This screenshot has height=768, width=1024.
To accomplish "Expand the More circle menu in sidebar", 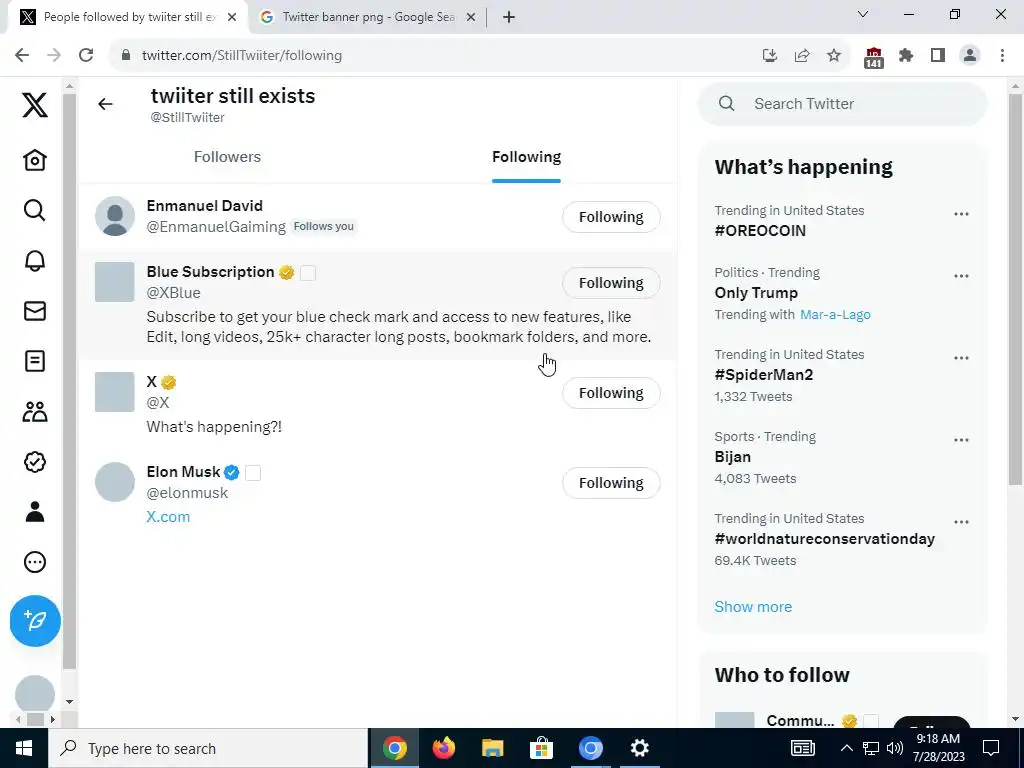I will 35,562.
